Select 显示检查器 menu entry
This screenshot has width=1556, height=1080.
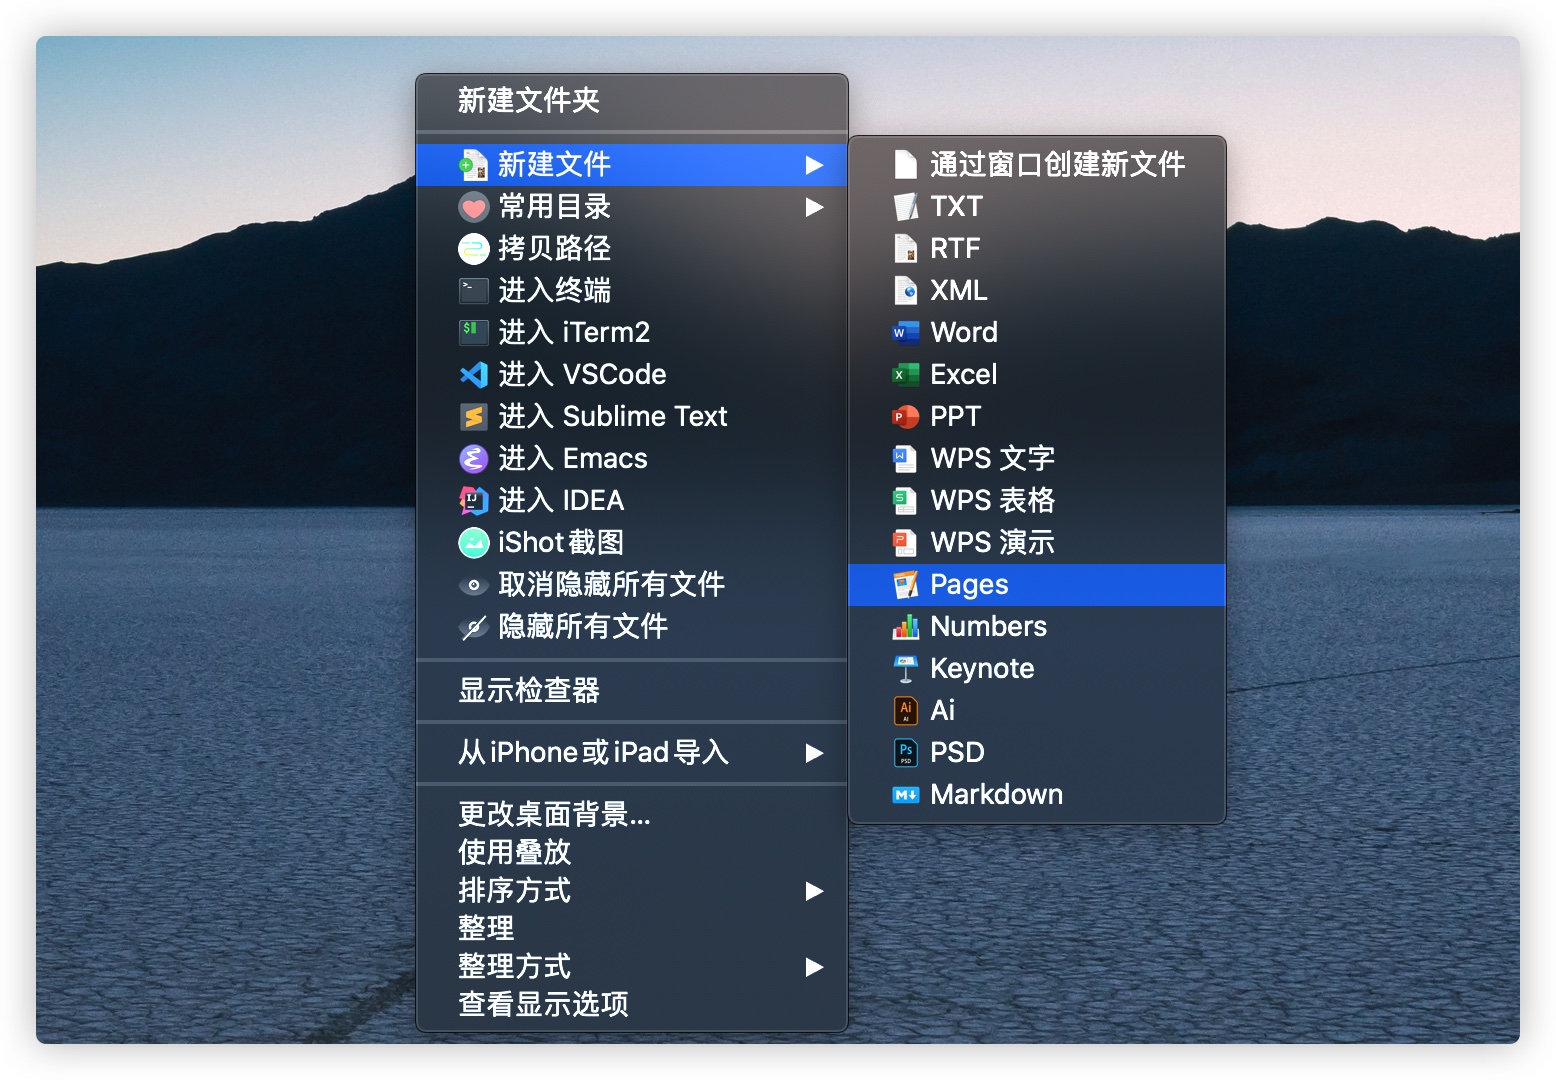pos(632,691)
